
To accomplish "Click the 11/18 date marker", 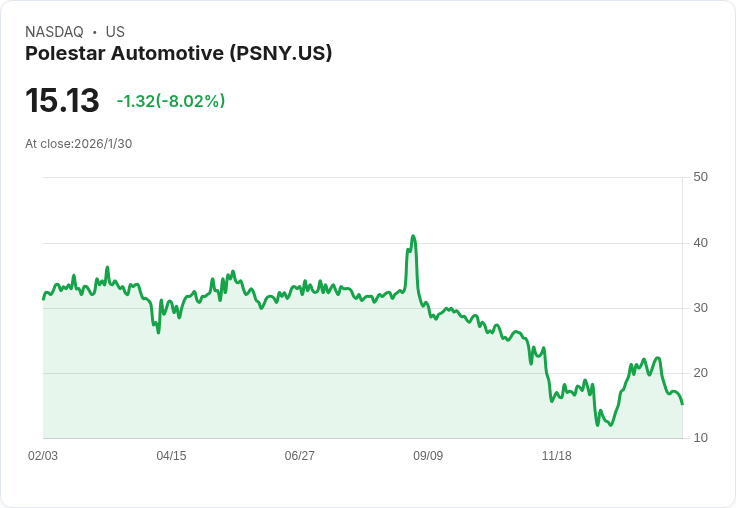I will pyautogui.click(x=556, y=456).
